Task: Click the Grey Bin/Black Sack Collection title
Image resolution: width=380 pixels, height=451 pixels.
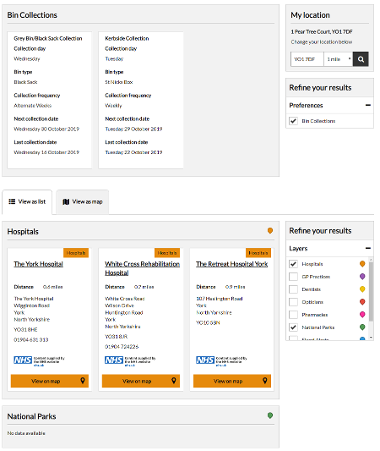Action: [48, 38]
